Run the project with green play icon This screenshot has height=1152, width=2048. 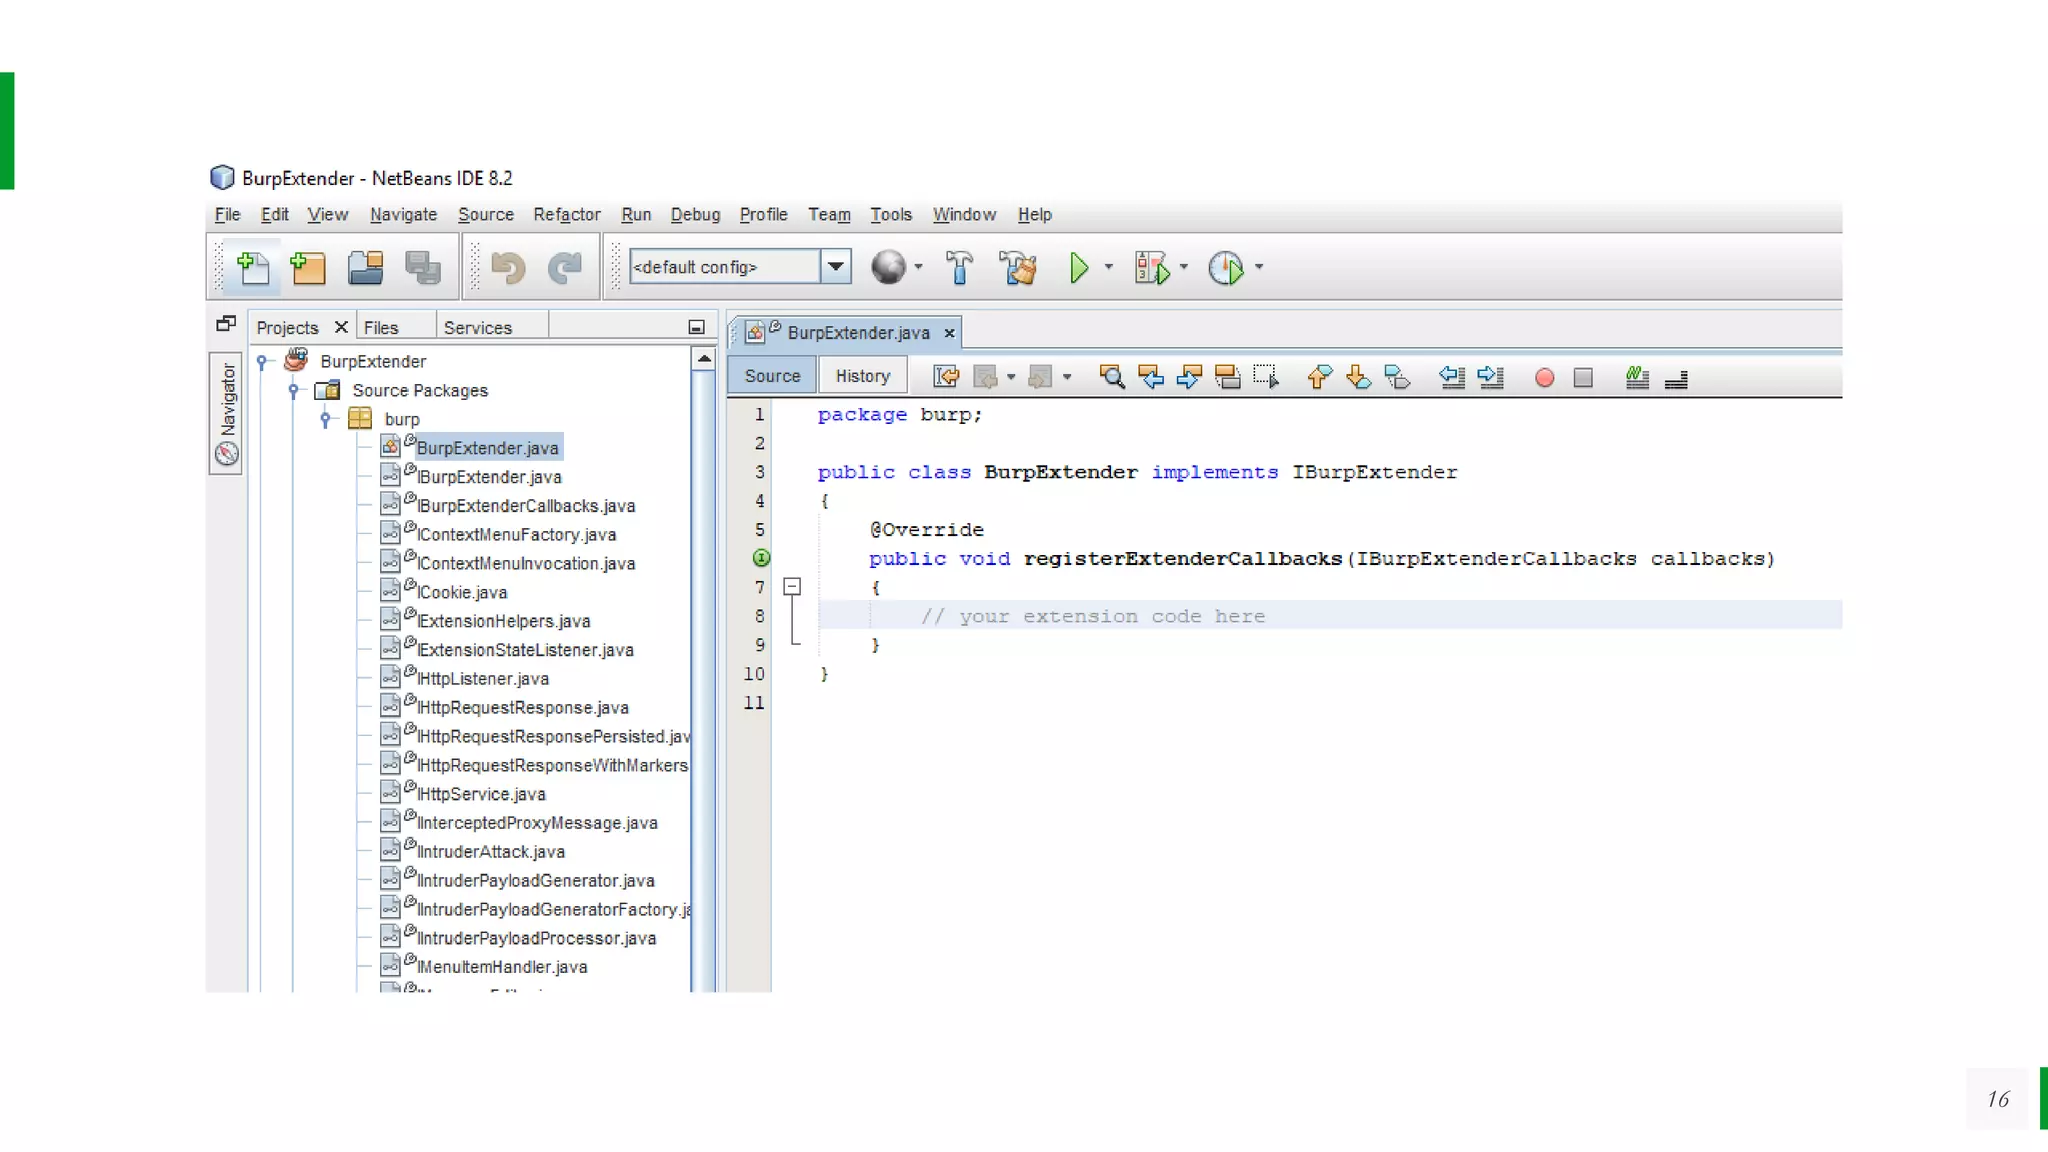click(1078, 267)
